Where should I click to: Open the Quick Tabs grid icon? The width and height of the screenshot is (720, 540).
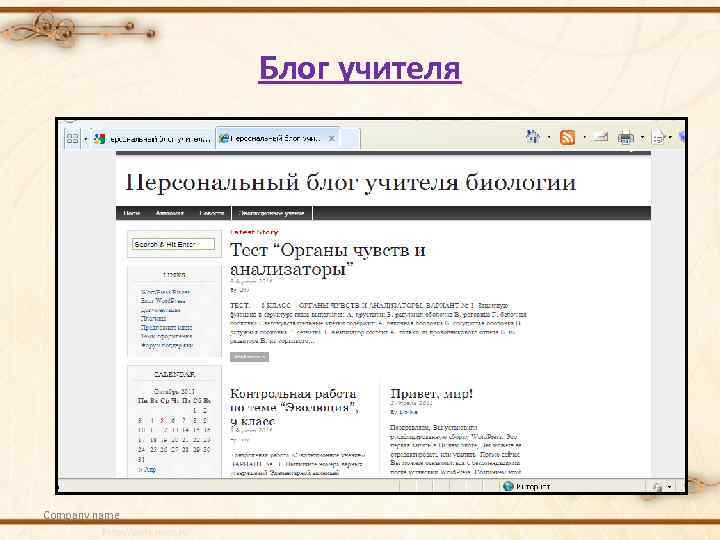pyautogui.click(x=73, y=138)
